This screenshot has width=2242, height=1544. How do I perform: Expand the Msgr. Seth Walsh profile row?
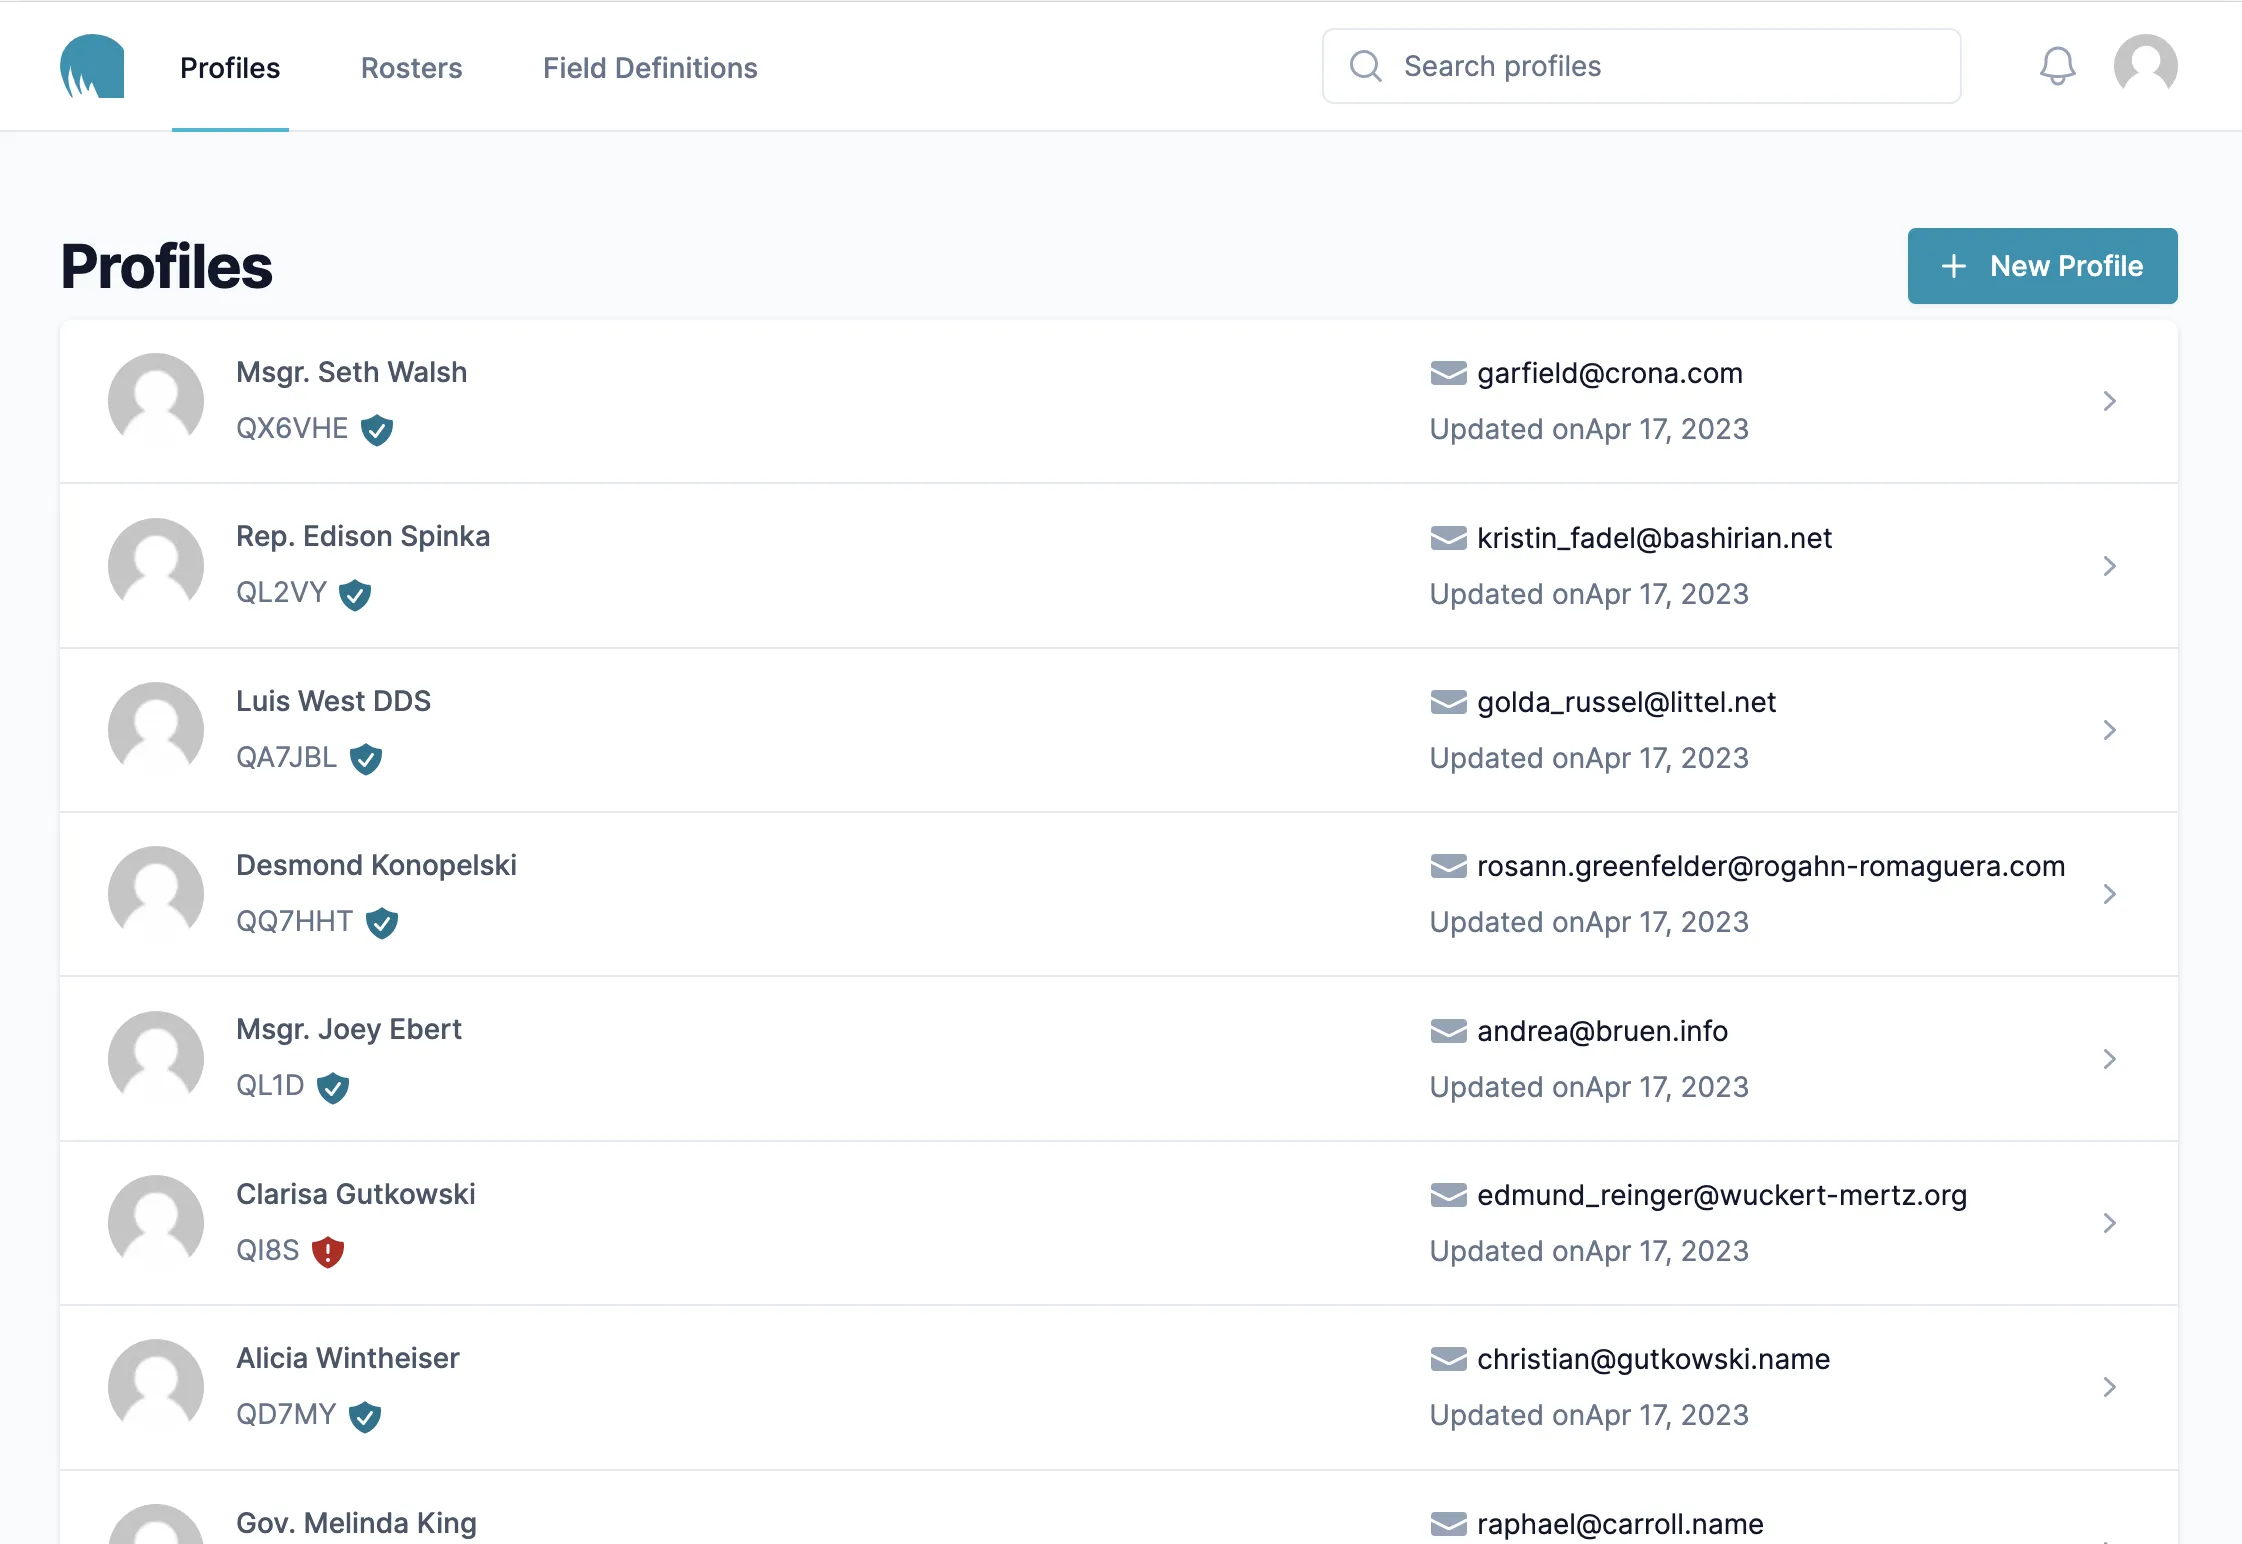[2109, 400]
